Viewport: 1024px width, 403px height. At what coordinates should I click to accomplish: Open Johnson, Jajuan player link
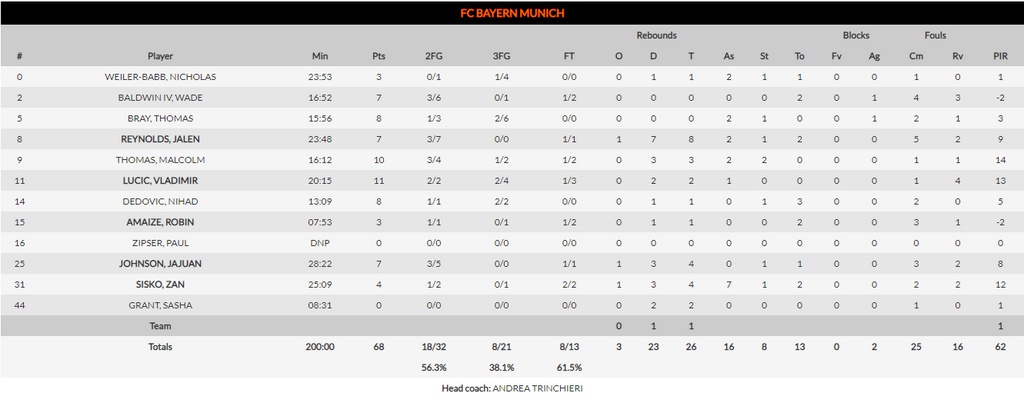(160, 264)
